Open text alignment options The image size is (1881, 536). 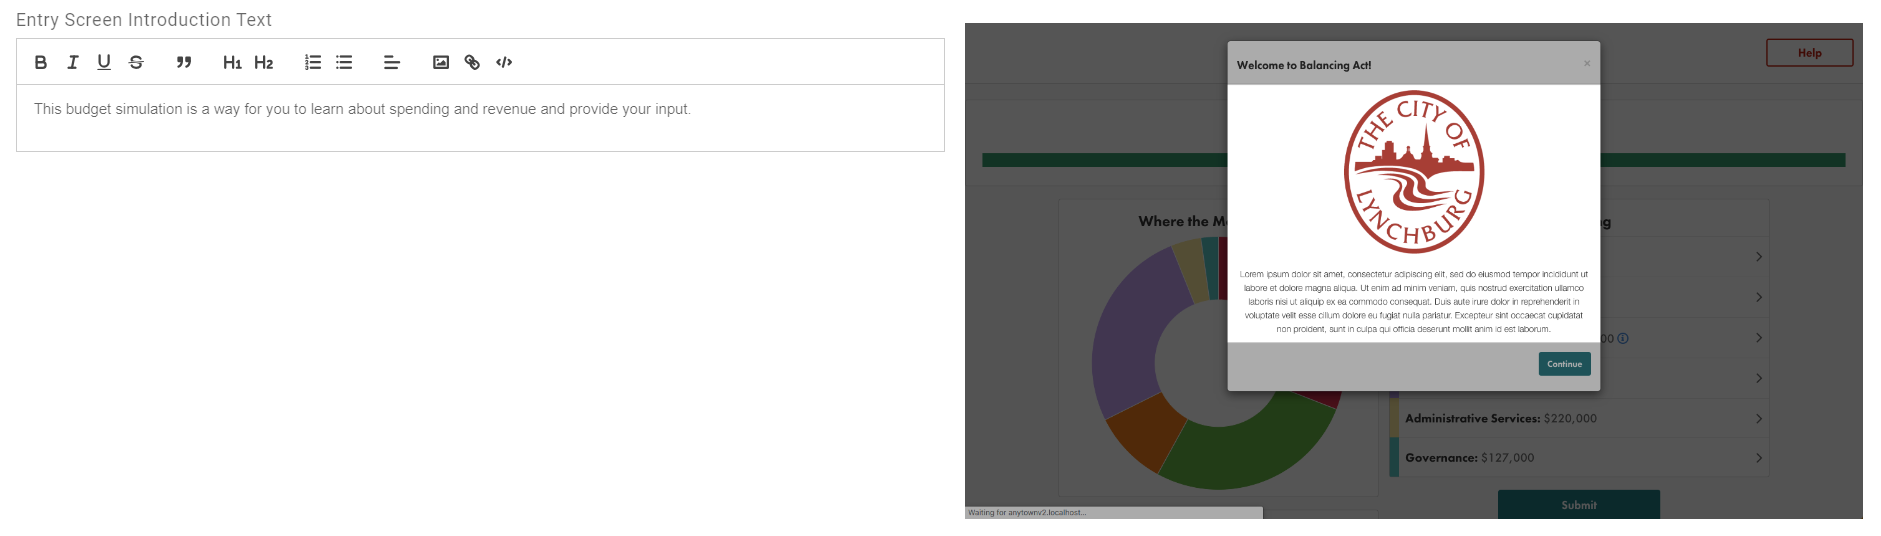coord(392,62)
